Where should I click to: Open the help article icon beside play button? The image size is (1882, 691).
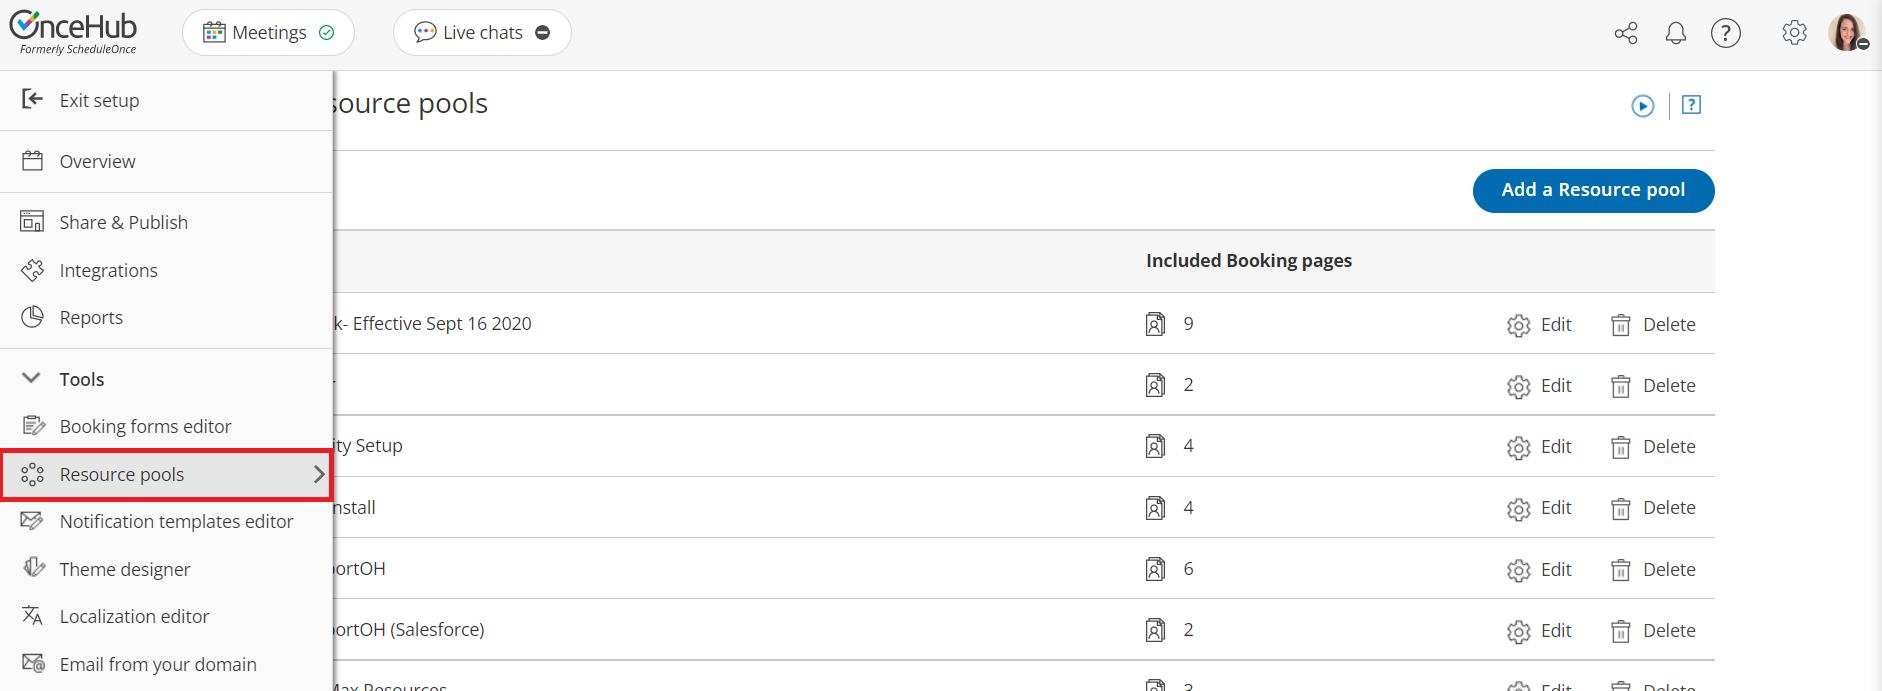[1692, 105]
